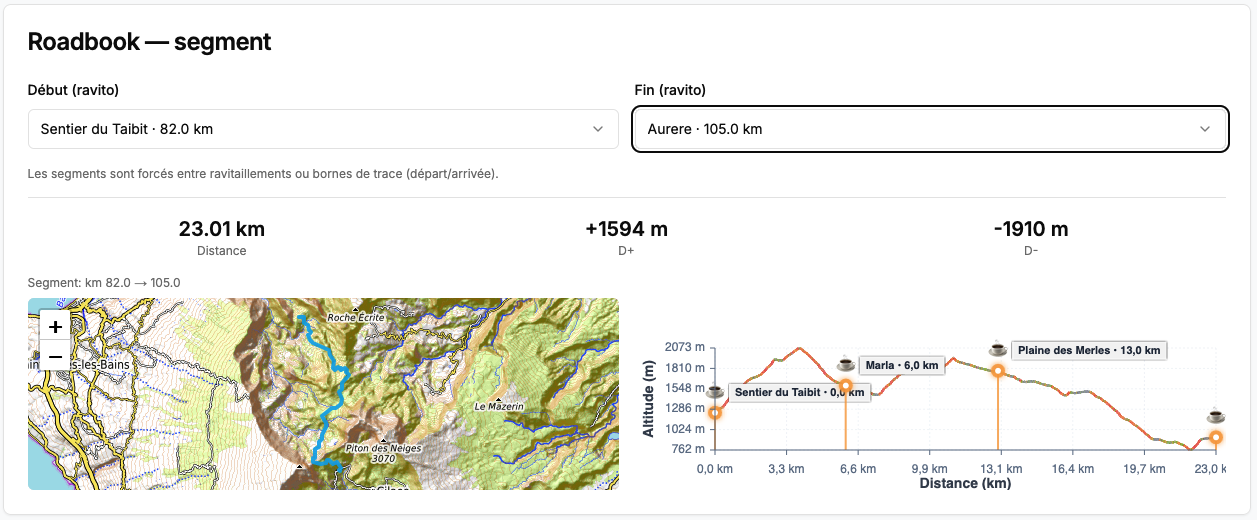Viewport: 1257px width, 520px height.
Task: Click the "Plaine des Merles · 13,0 km" label
Action: 1089,350
